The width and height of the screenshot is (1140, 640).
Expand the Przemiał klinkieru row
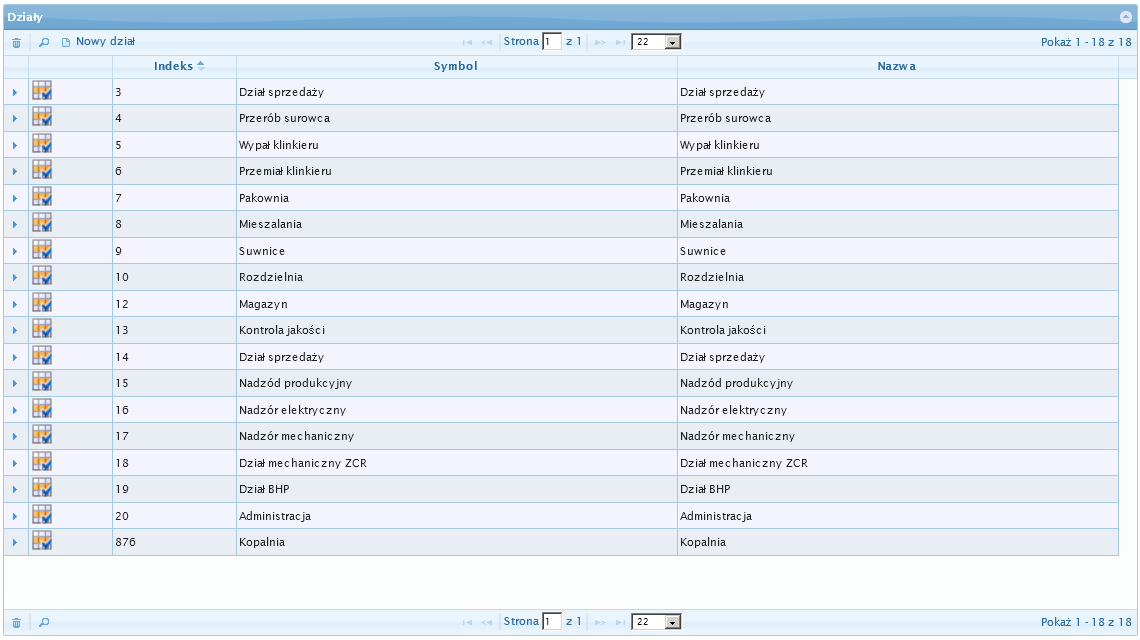[15, 172]
